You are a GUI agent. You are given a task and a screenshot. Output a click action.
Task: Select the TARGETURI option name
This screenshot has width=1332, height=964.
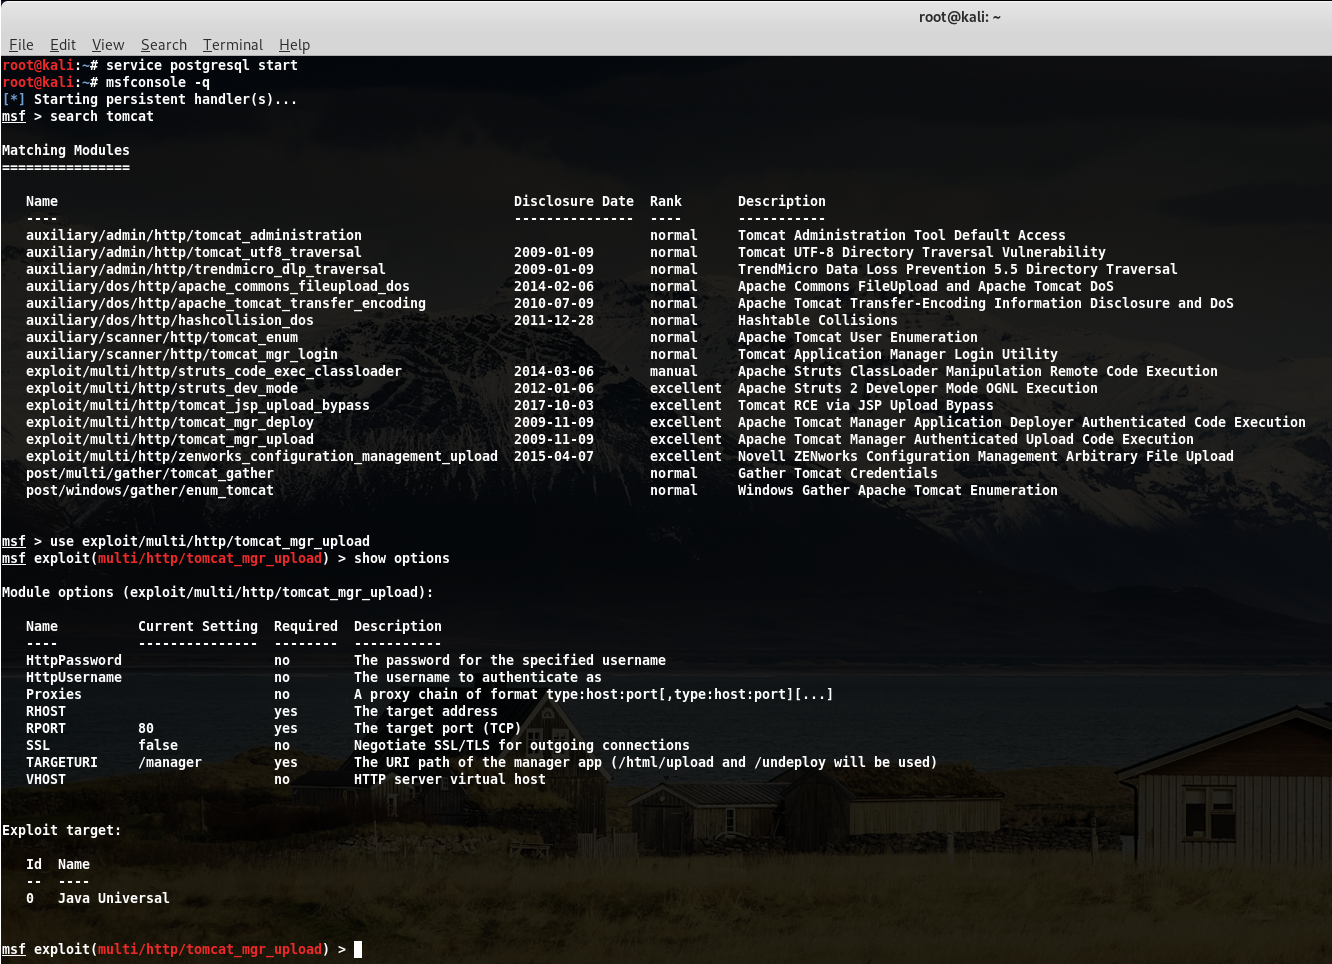click(62, 762)
